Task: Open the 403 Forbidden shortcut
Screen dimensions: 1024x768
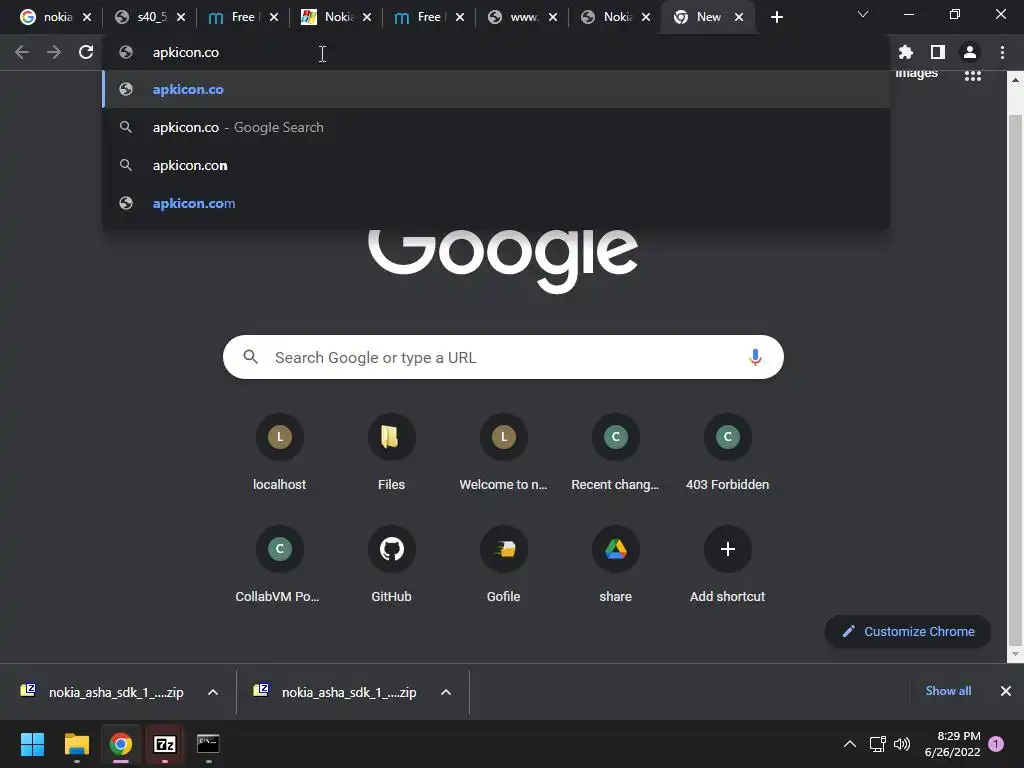Action: (728, 453)
